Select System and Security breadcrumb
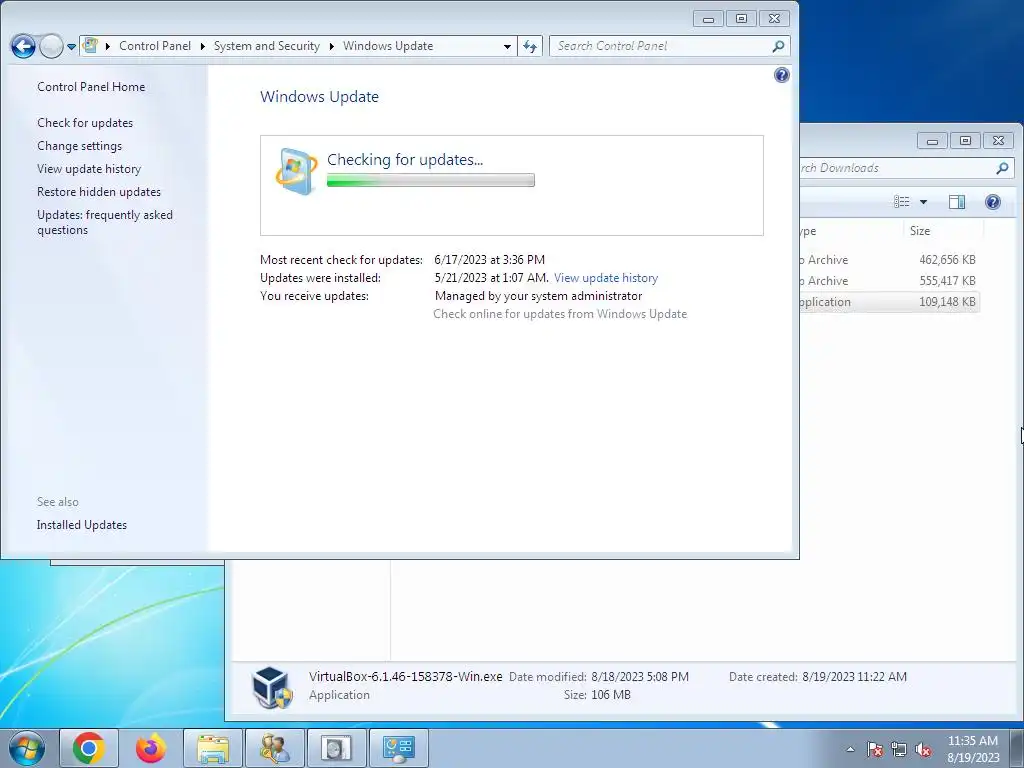Viewport: 1024px width, 768px height. click(266, 46)
